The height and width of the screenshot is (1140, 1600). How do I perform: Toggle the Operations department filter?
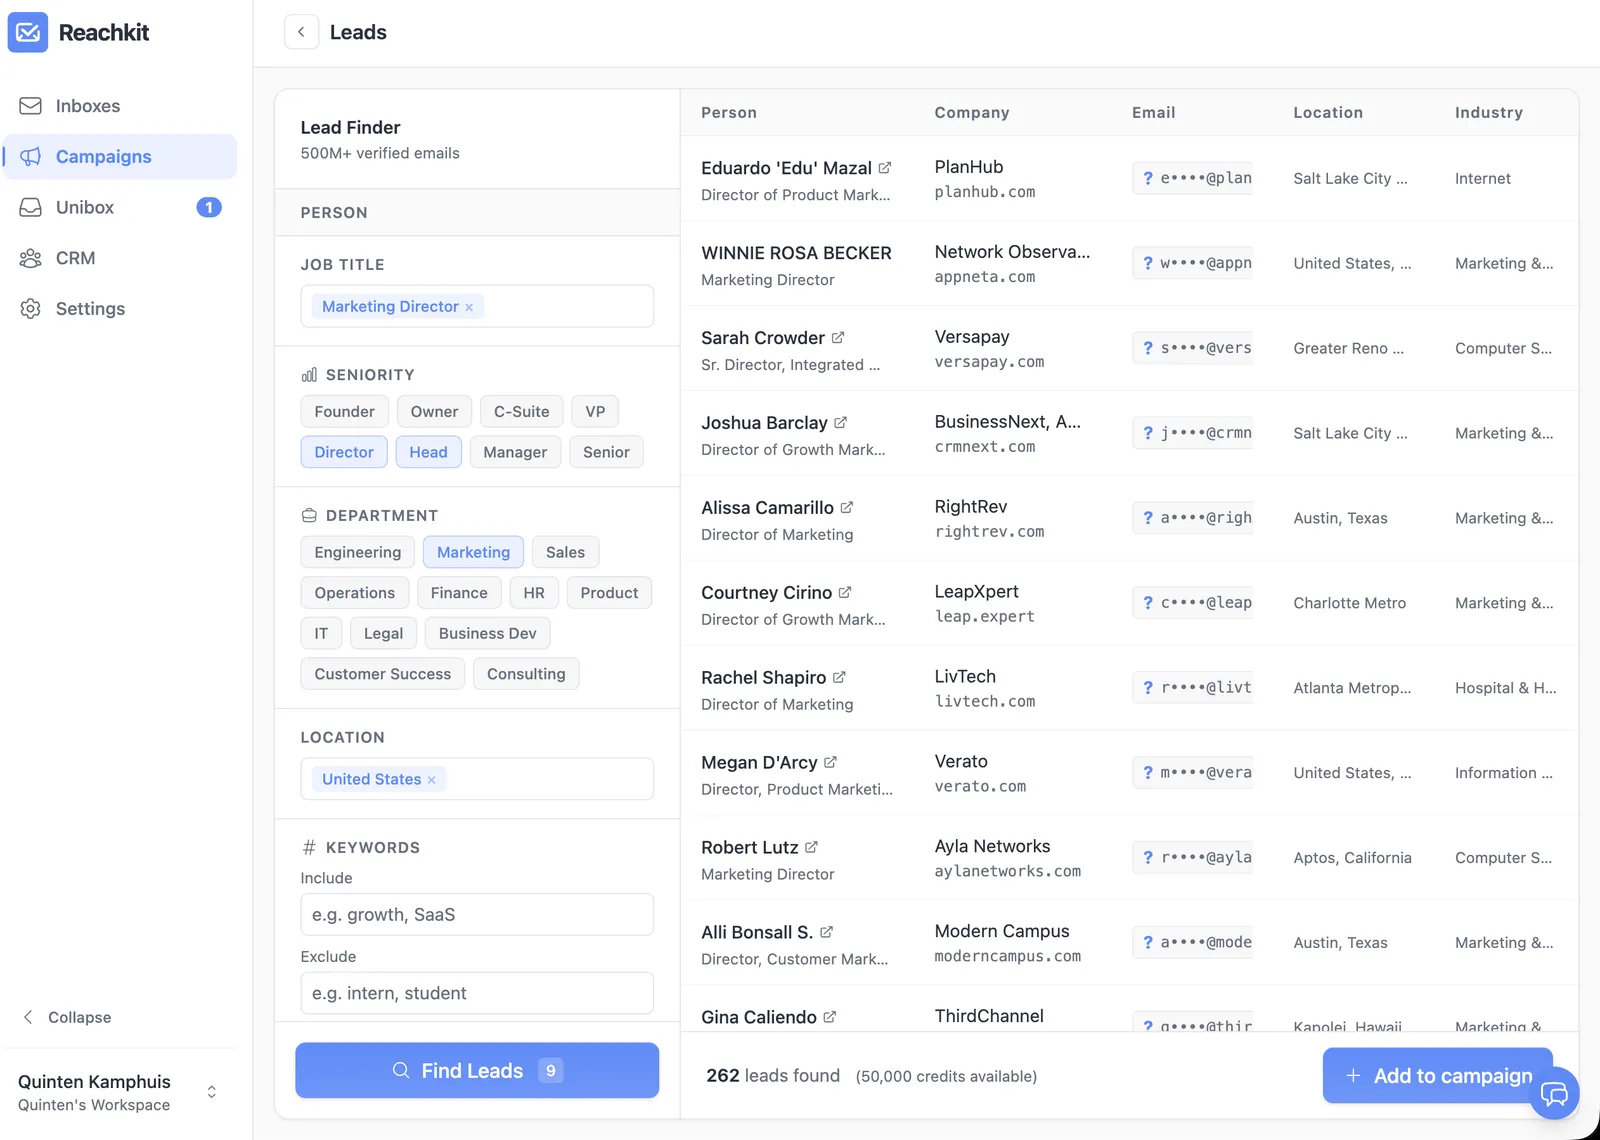click(354, 593)
